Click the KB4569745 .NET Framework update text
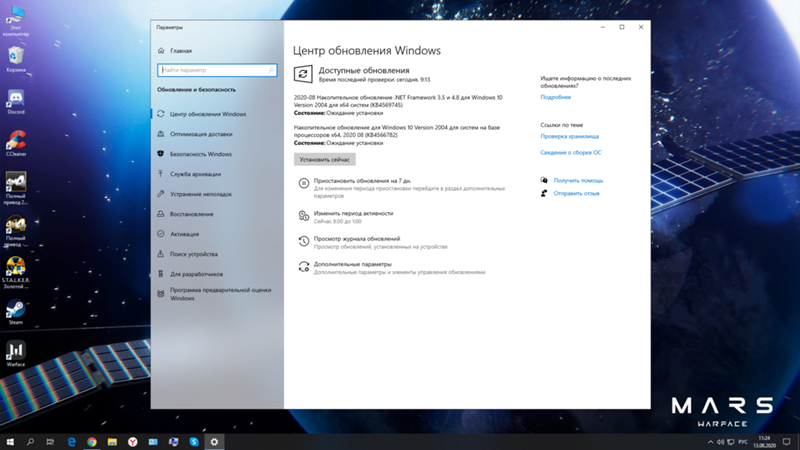Viewport: 800px width, 450px height. point(398,101)
